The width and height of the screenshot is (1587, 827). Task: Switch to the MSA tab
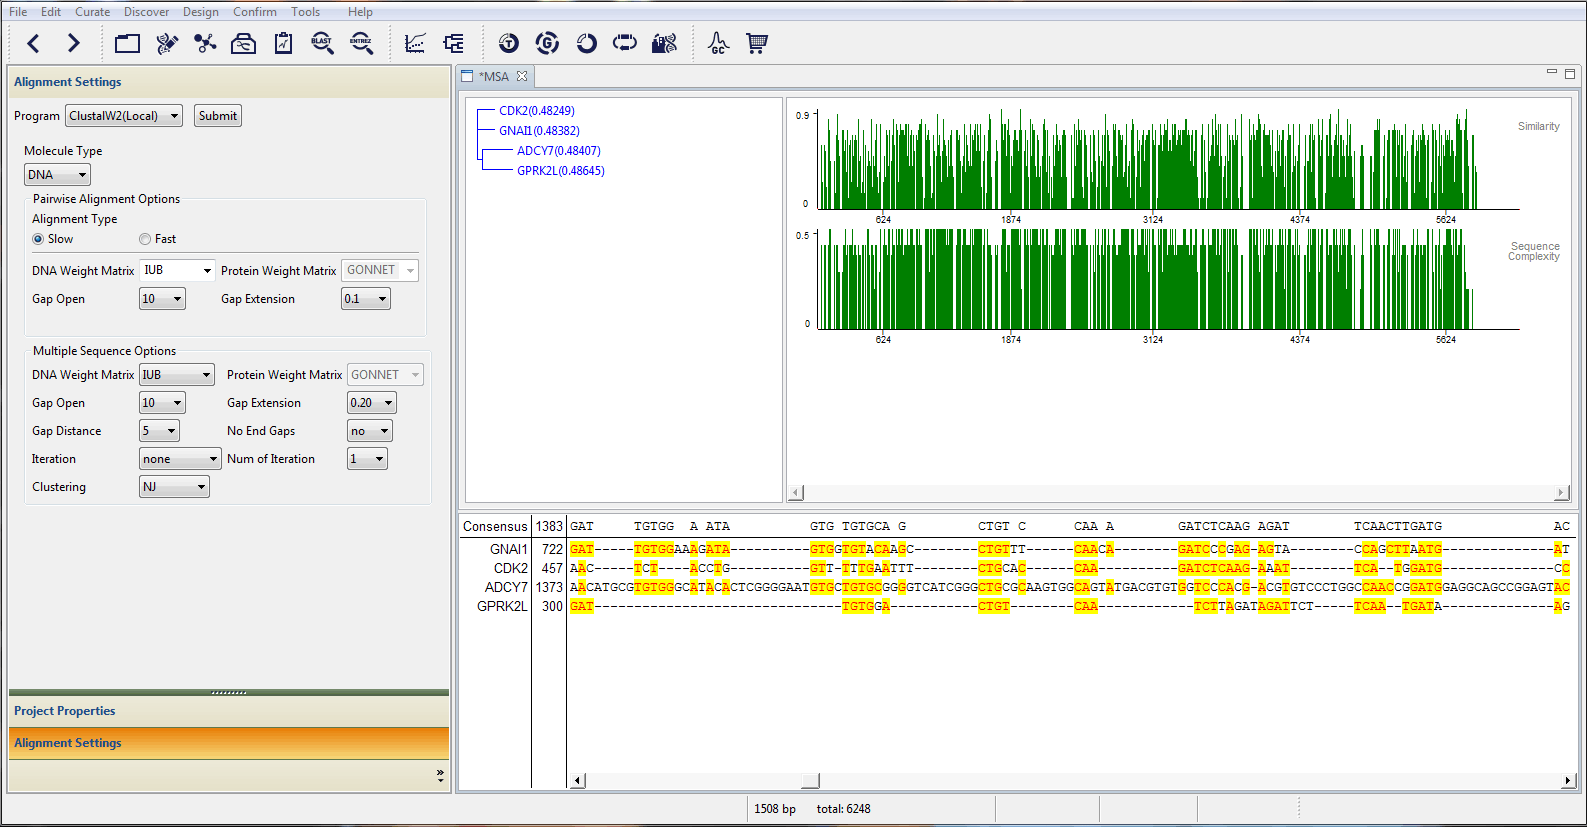(x=494, y=77)
